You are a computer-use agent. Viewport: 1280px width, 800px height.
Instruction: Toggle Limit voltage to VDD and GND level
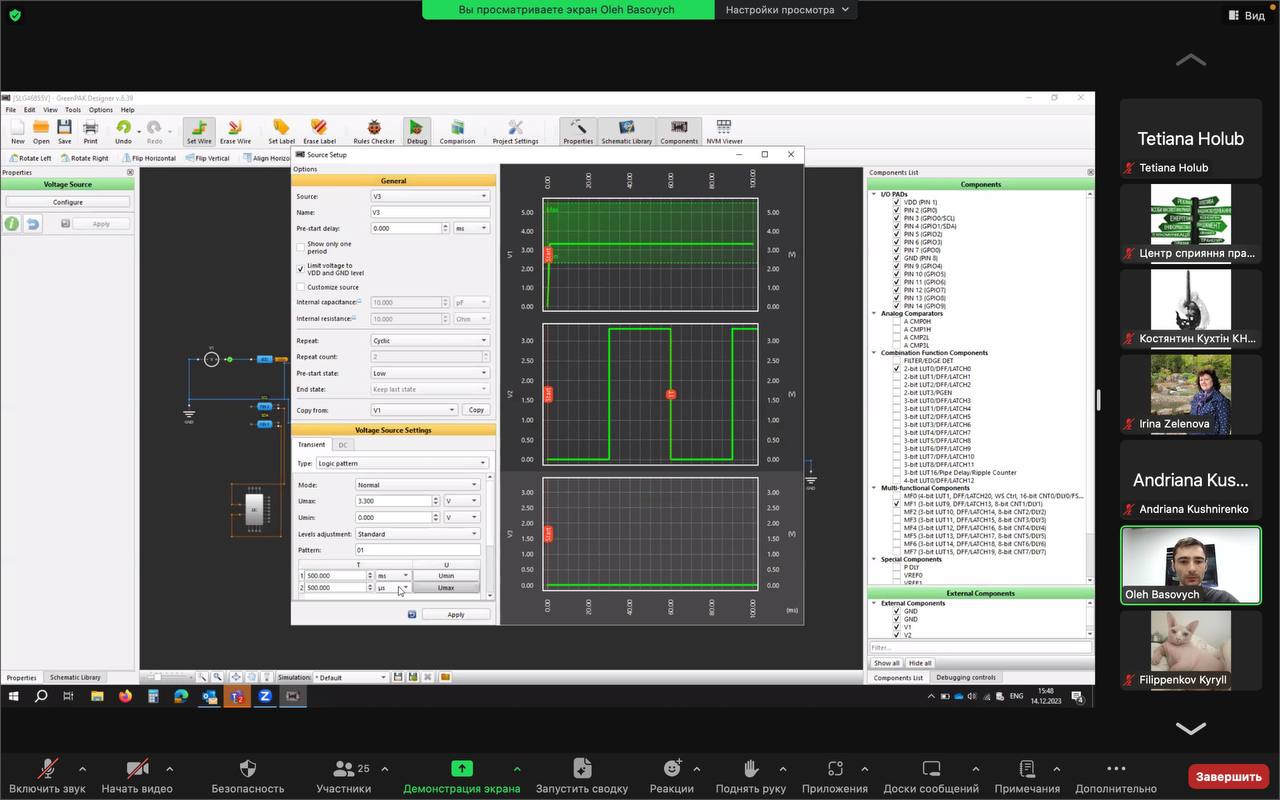pos(301,269)
